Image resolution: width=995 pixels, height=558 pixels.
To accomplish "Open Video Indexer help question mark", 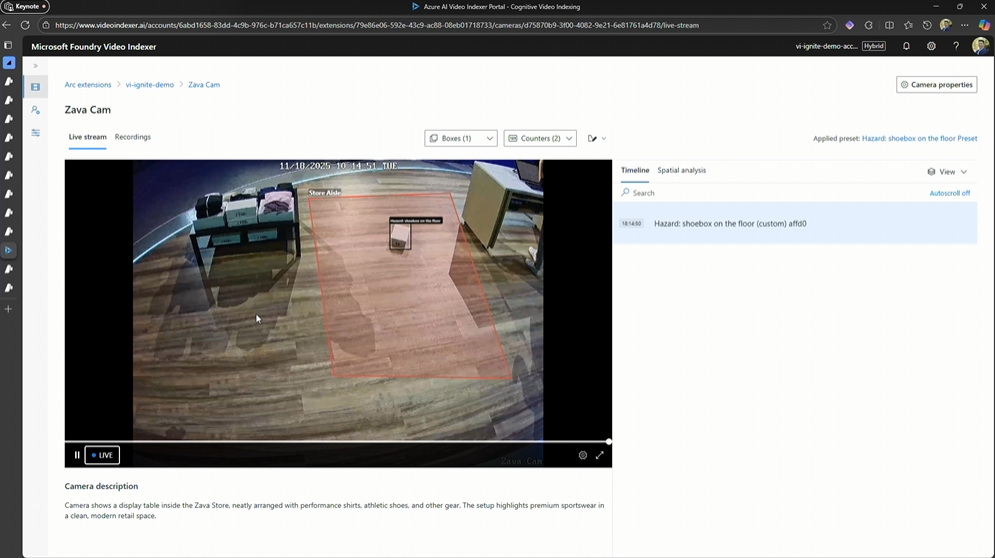I will [956, 46].
